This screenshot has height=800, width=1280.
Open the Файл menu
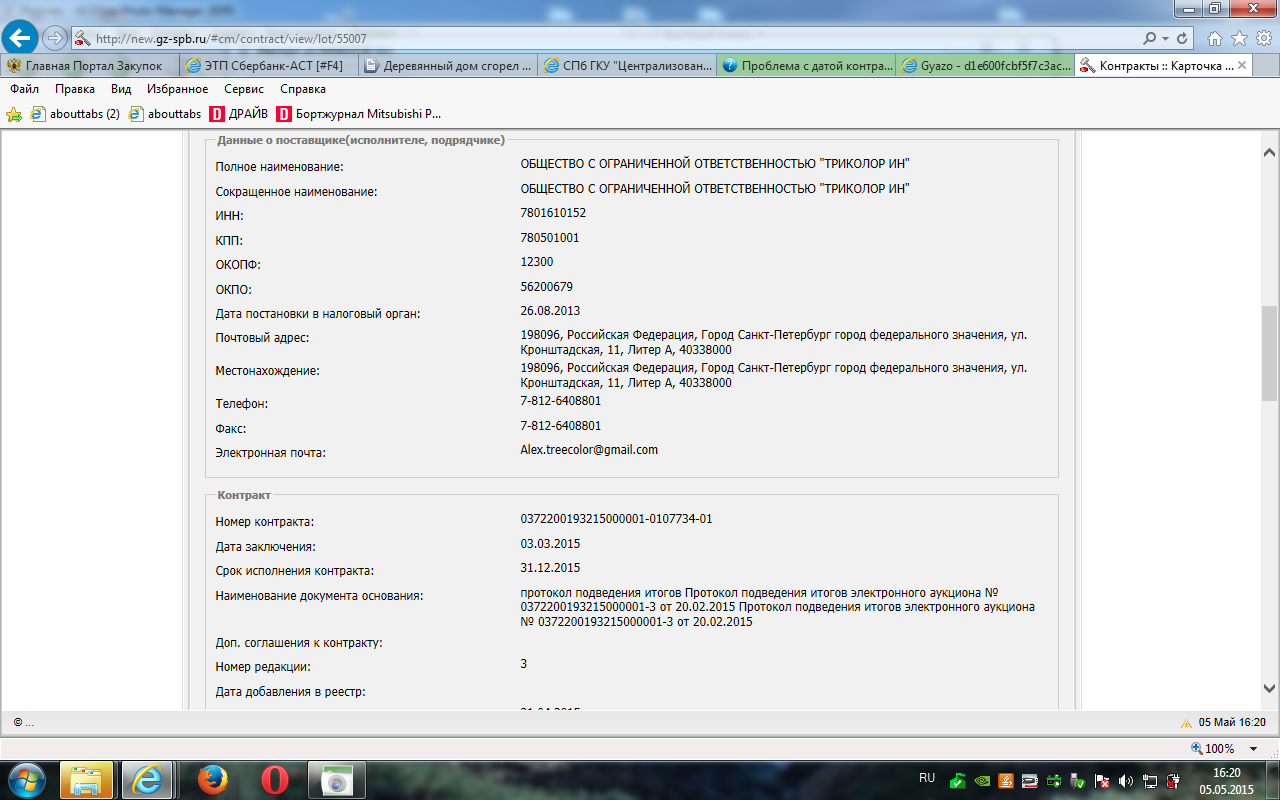click(24, 89)
